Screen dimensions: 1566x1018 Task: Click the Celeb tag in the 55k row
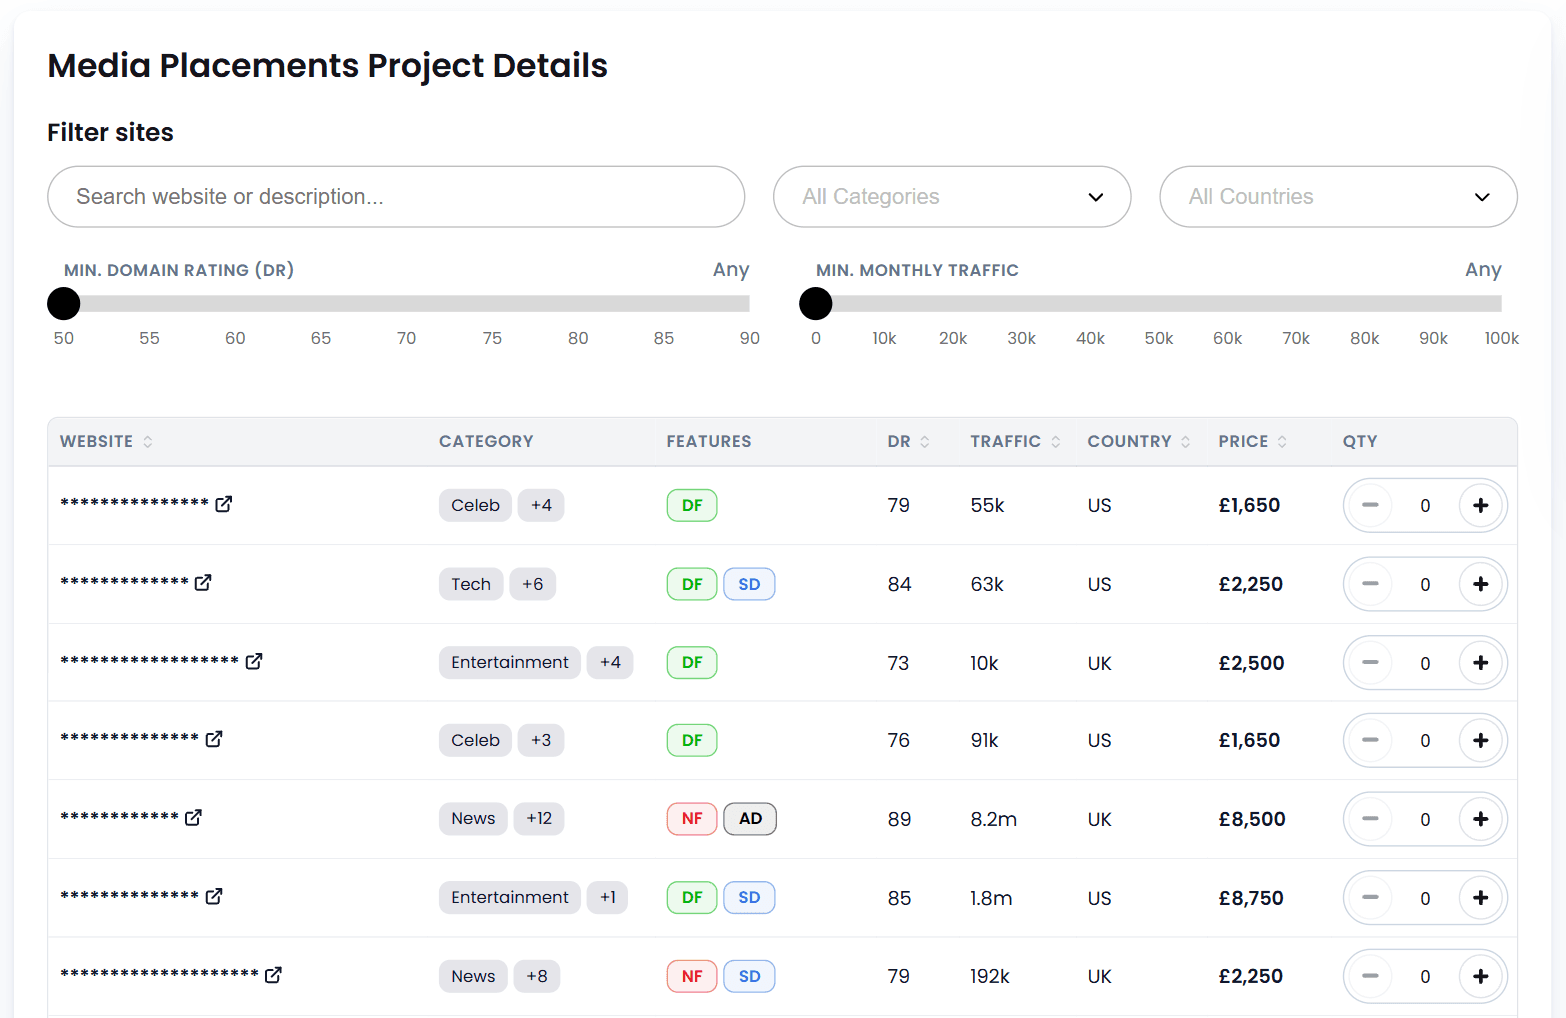click(x=475, y=505)
